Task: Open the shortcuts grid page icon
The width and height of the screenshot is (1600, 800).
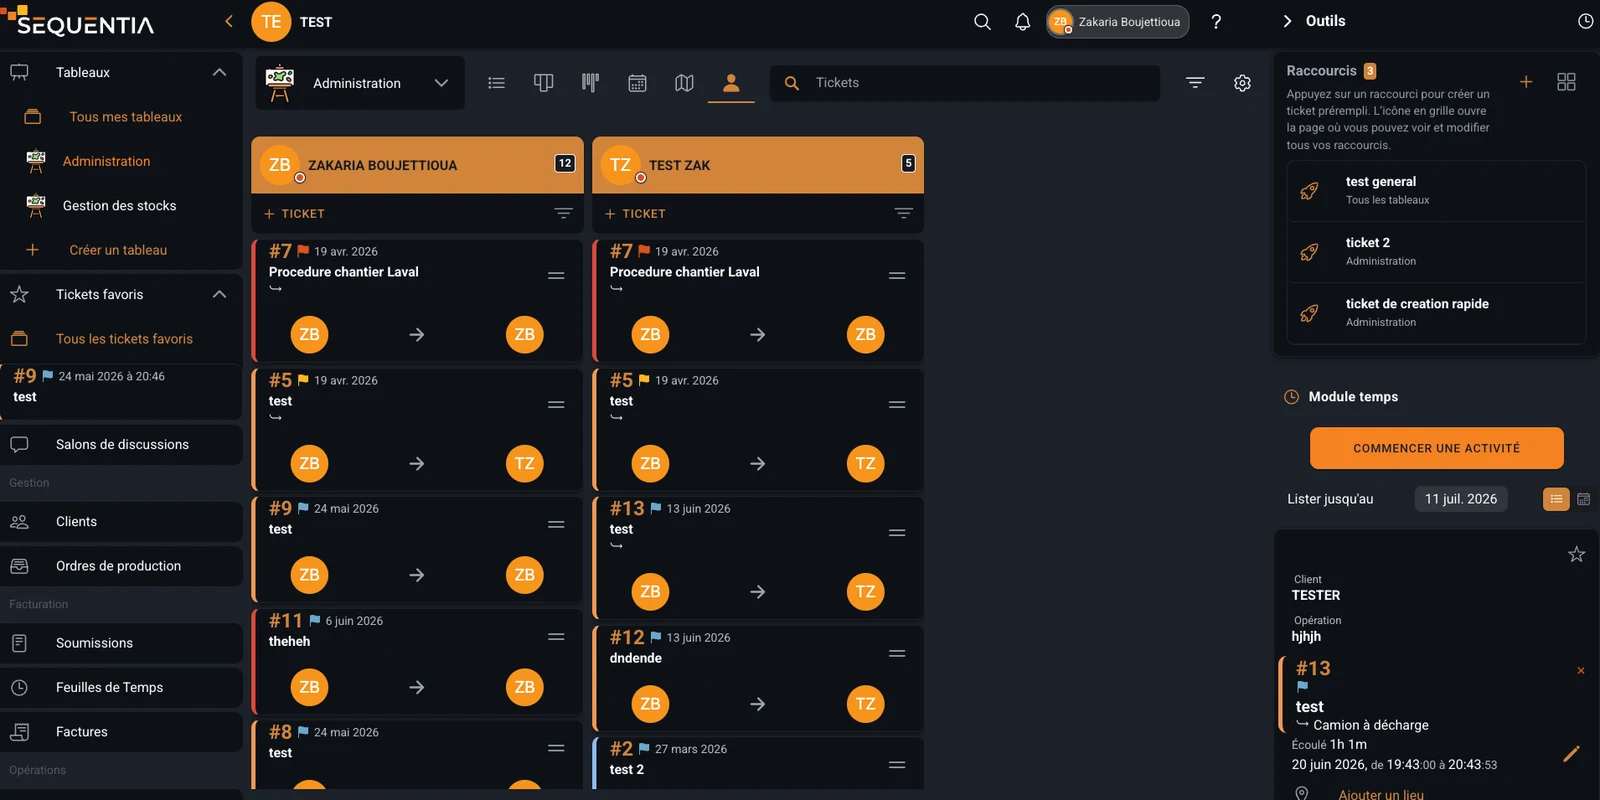Action: pyautogui.click(x=1566, y=82)
